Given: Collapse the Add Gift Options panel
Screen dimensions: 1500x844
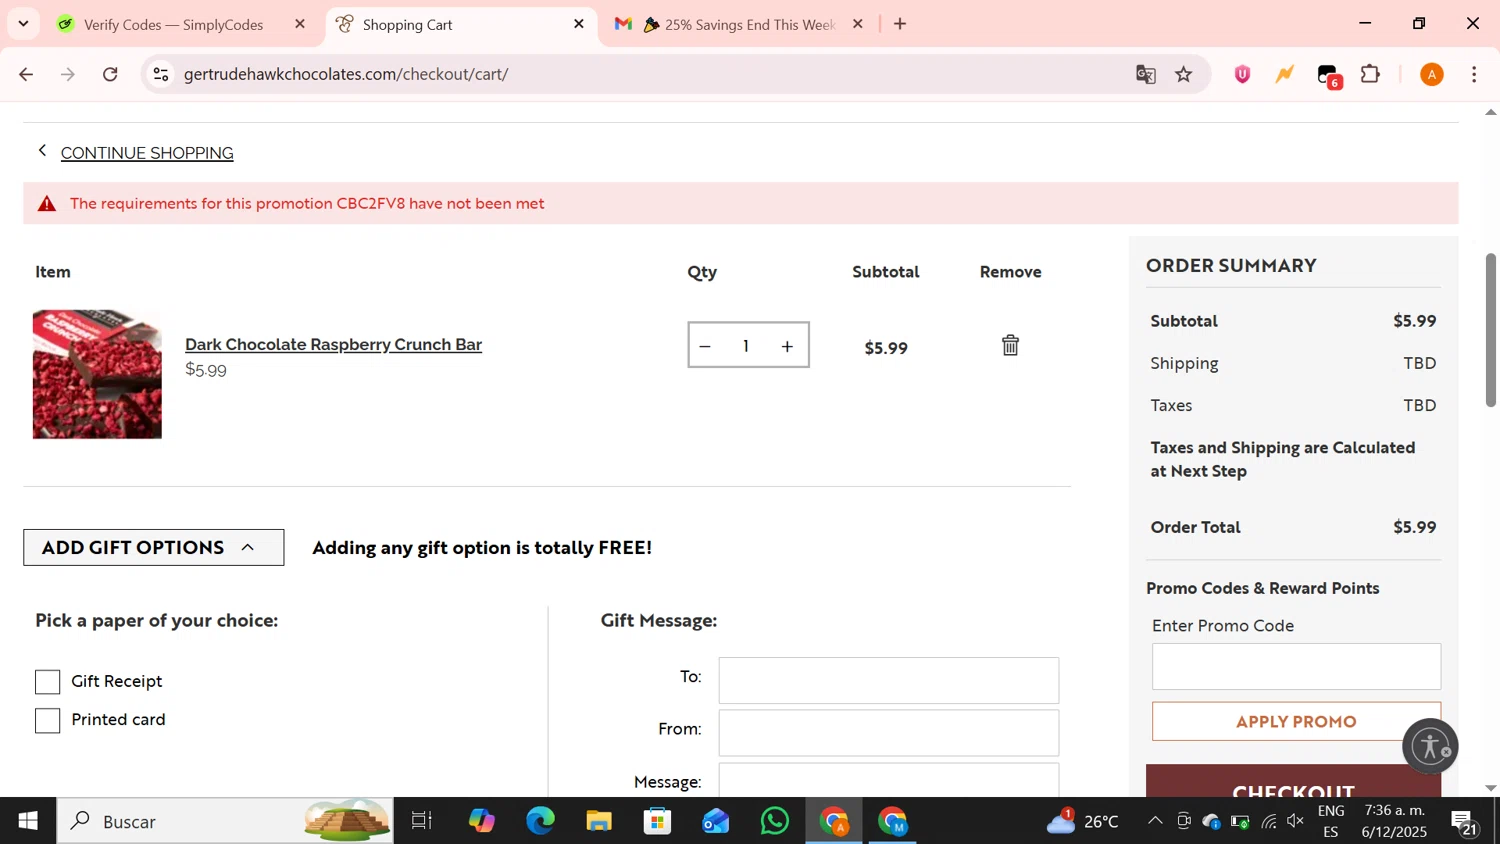Looking at the screenshot, I should point(153,547).
